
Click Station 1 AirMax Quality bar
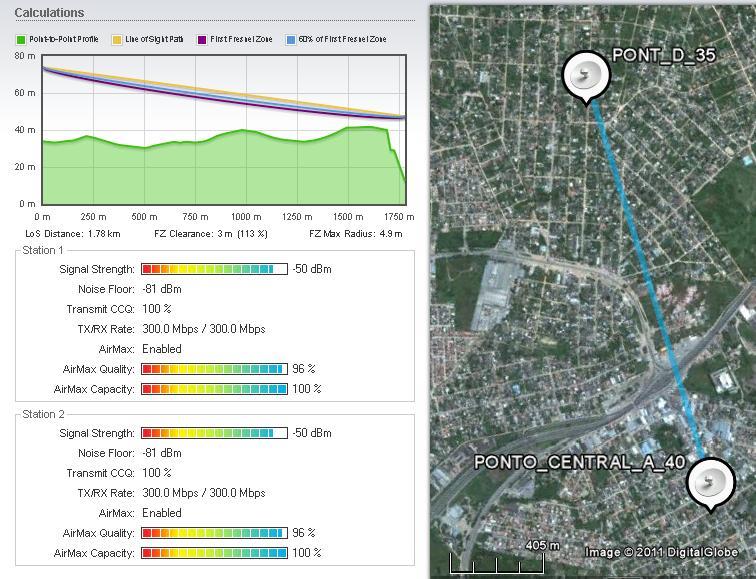tap(214, 369)
